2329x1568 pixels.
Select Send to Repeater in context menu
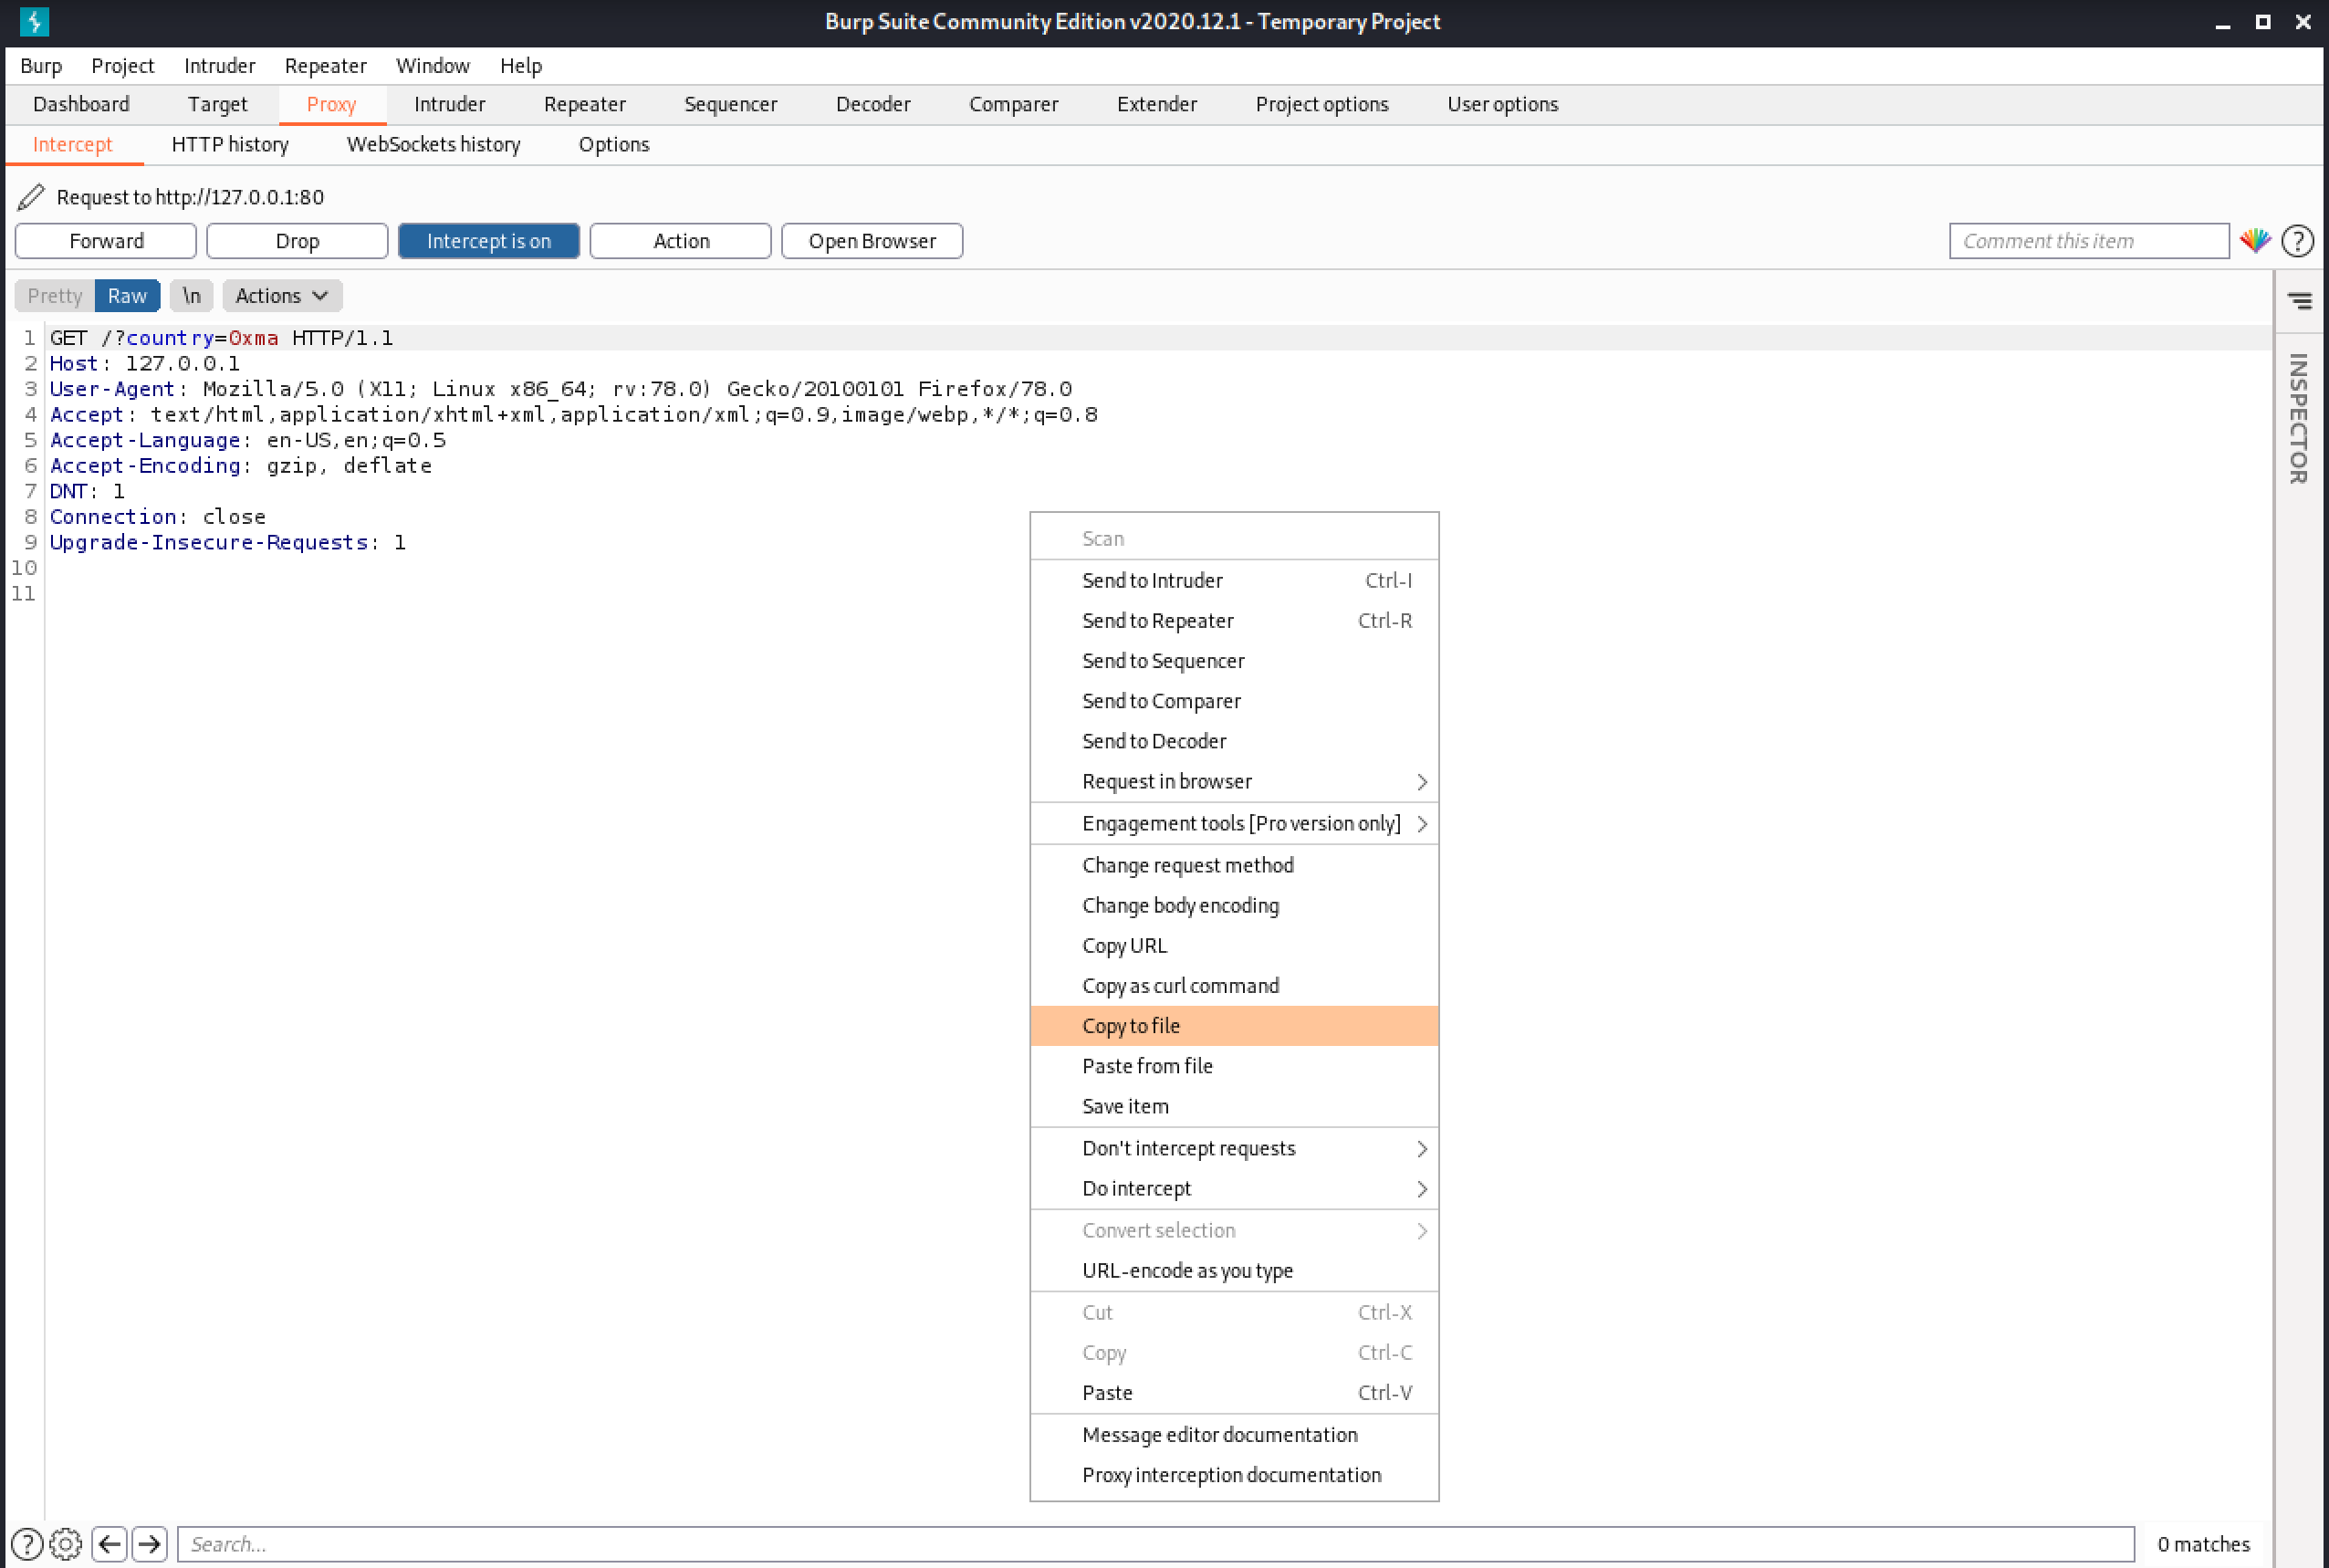point(1234,620)
